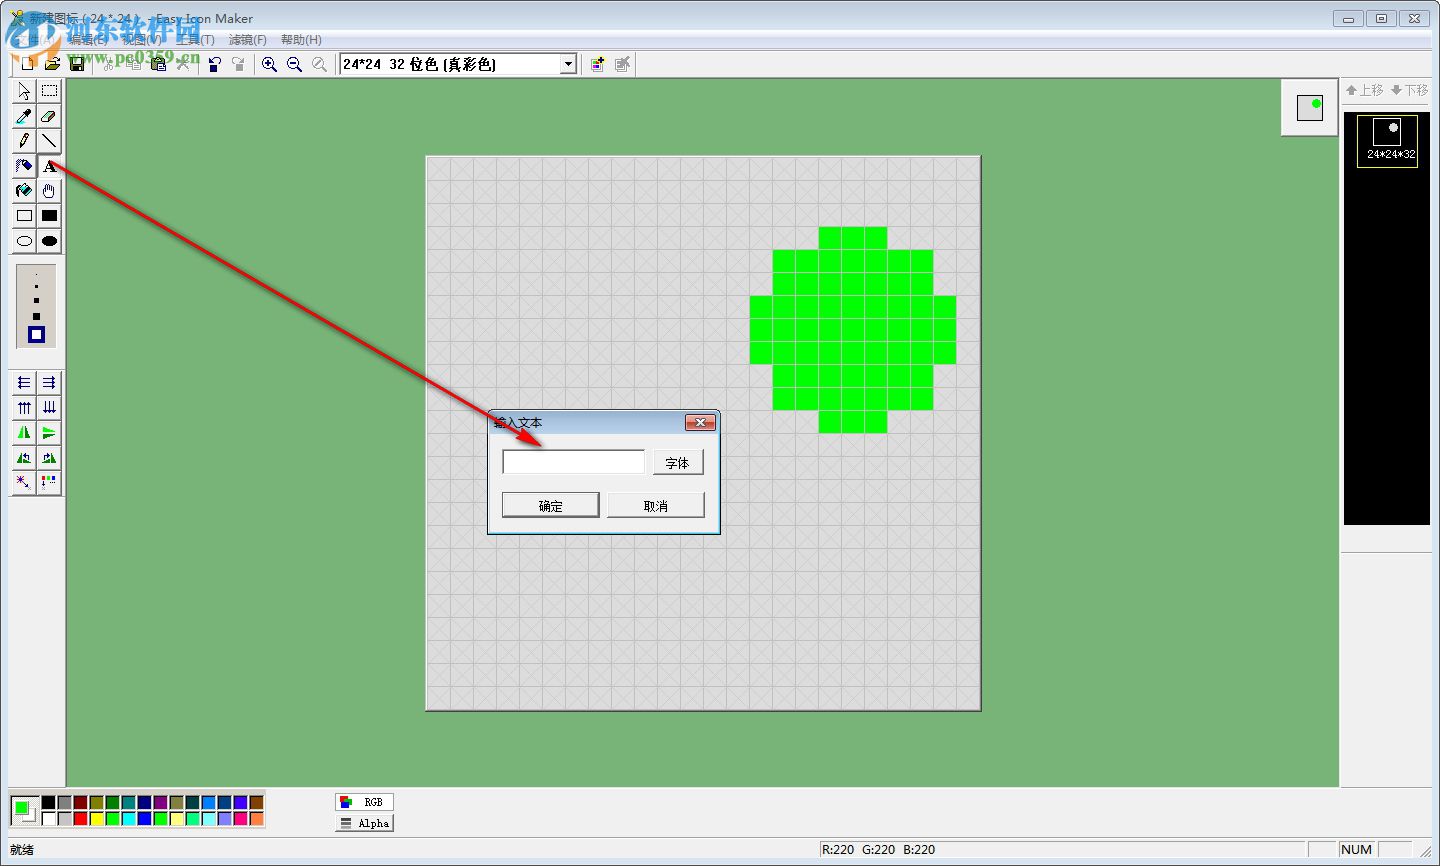The image size is (1440, 866).
Task: Choose the largest brush size
Action: click(x=35, y=334)
